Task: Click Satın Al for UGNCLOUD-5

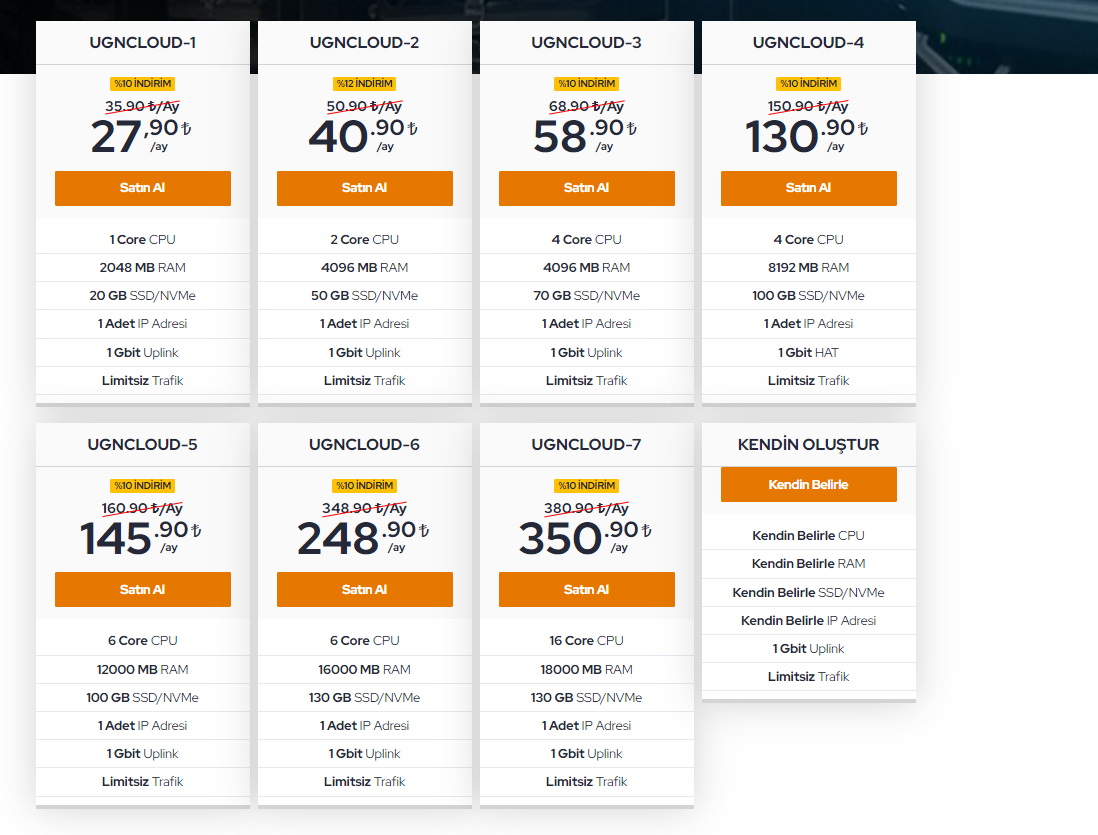Action: 143,590
